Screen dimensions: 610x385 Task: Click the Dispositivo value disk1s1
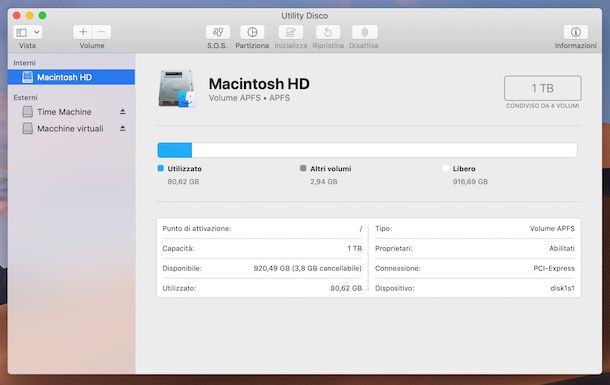tap(563, 289)
